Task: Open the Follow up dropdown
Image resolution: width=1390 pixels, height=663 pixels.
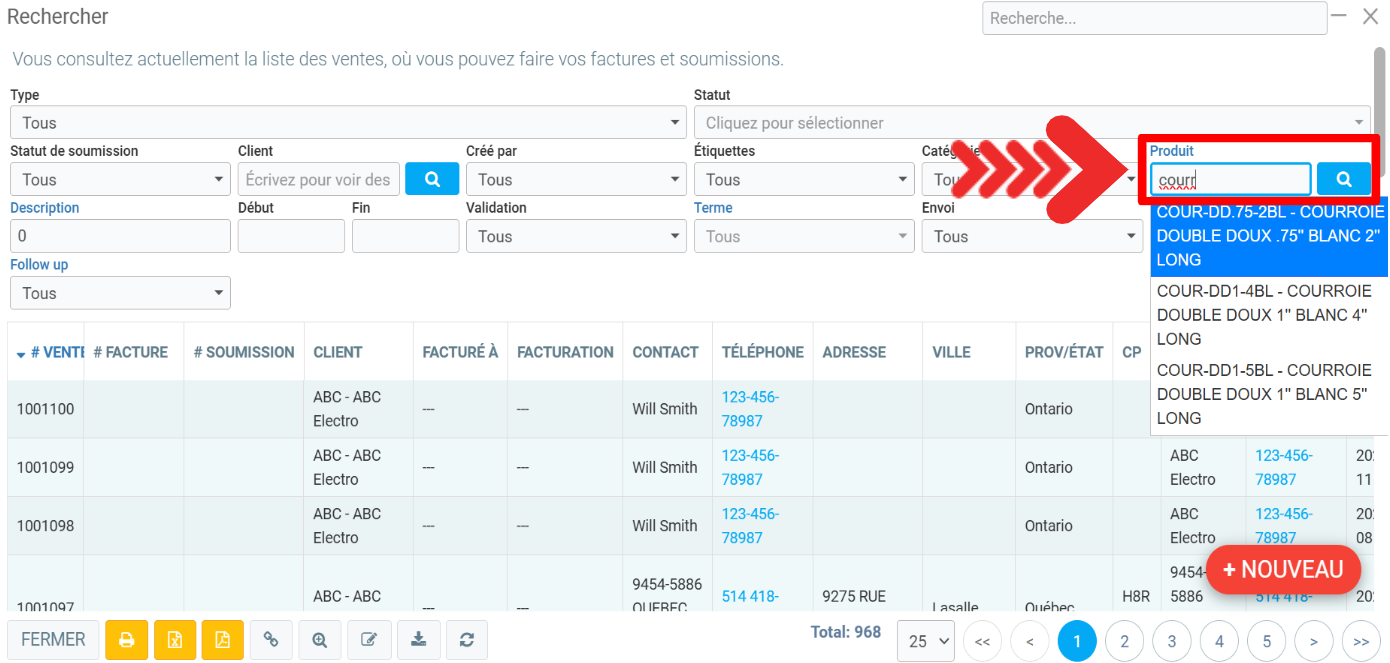Action: tap(120, 293)
